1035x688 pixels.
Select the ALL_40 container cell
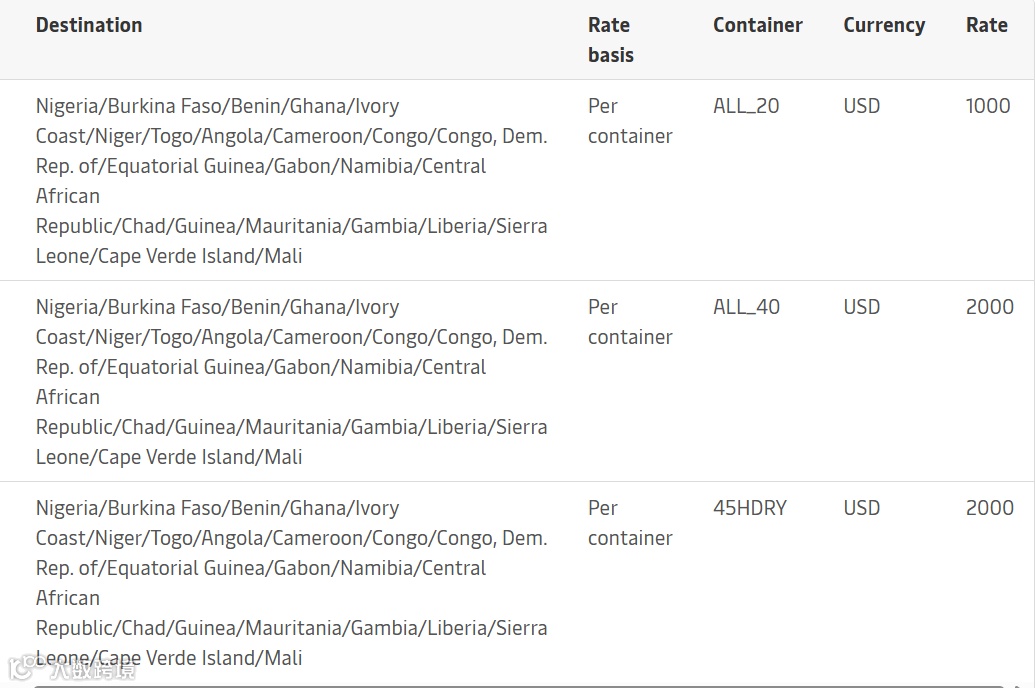tap(746, 307)
